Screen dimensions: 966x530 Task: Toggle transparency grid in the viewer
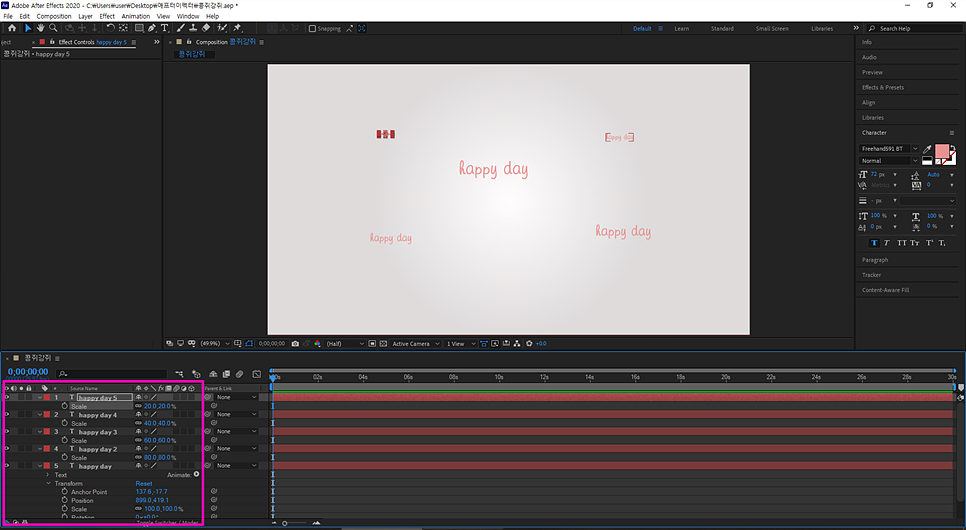pos(383,343)
